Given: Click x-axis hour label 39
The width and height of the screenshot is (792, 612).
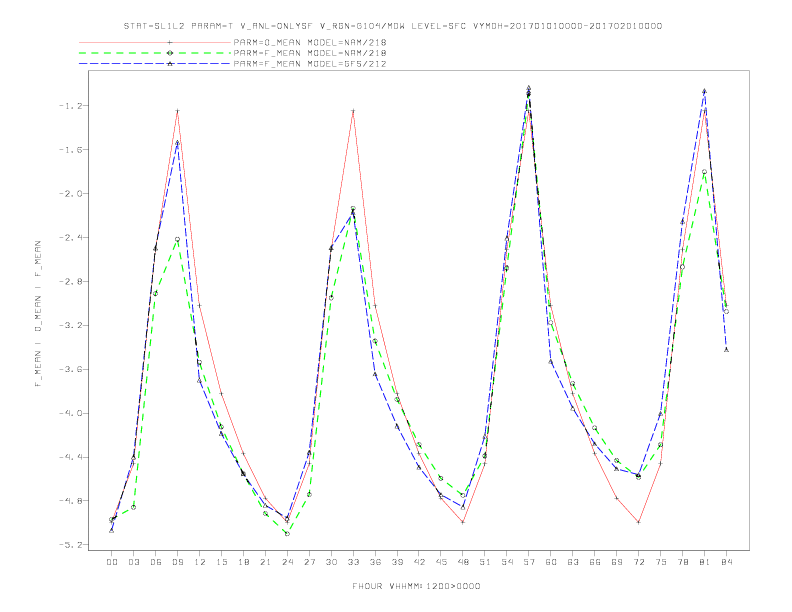Looking at the screenshot, I should [397, 562].
